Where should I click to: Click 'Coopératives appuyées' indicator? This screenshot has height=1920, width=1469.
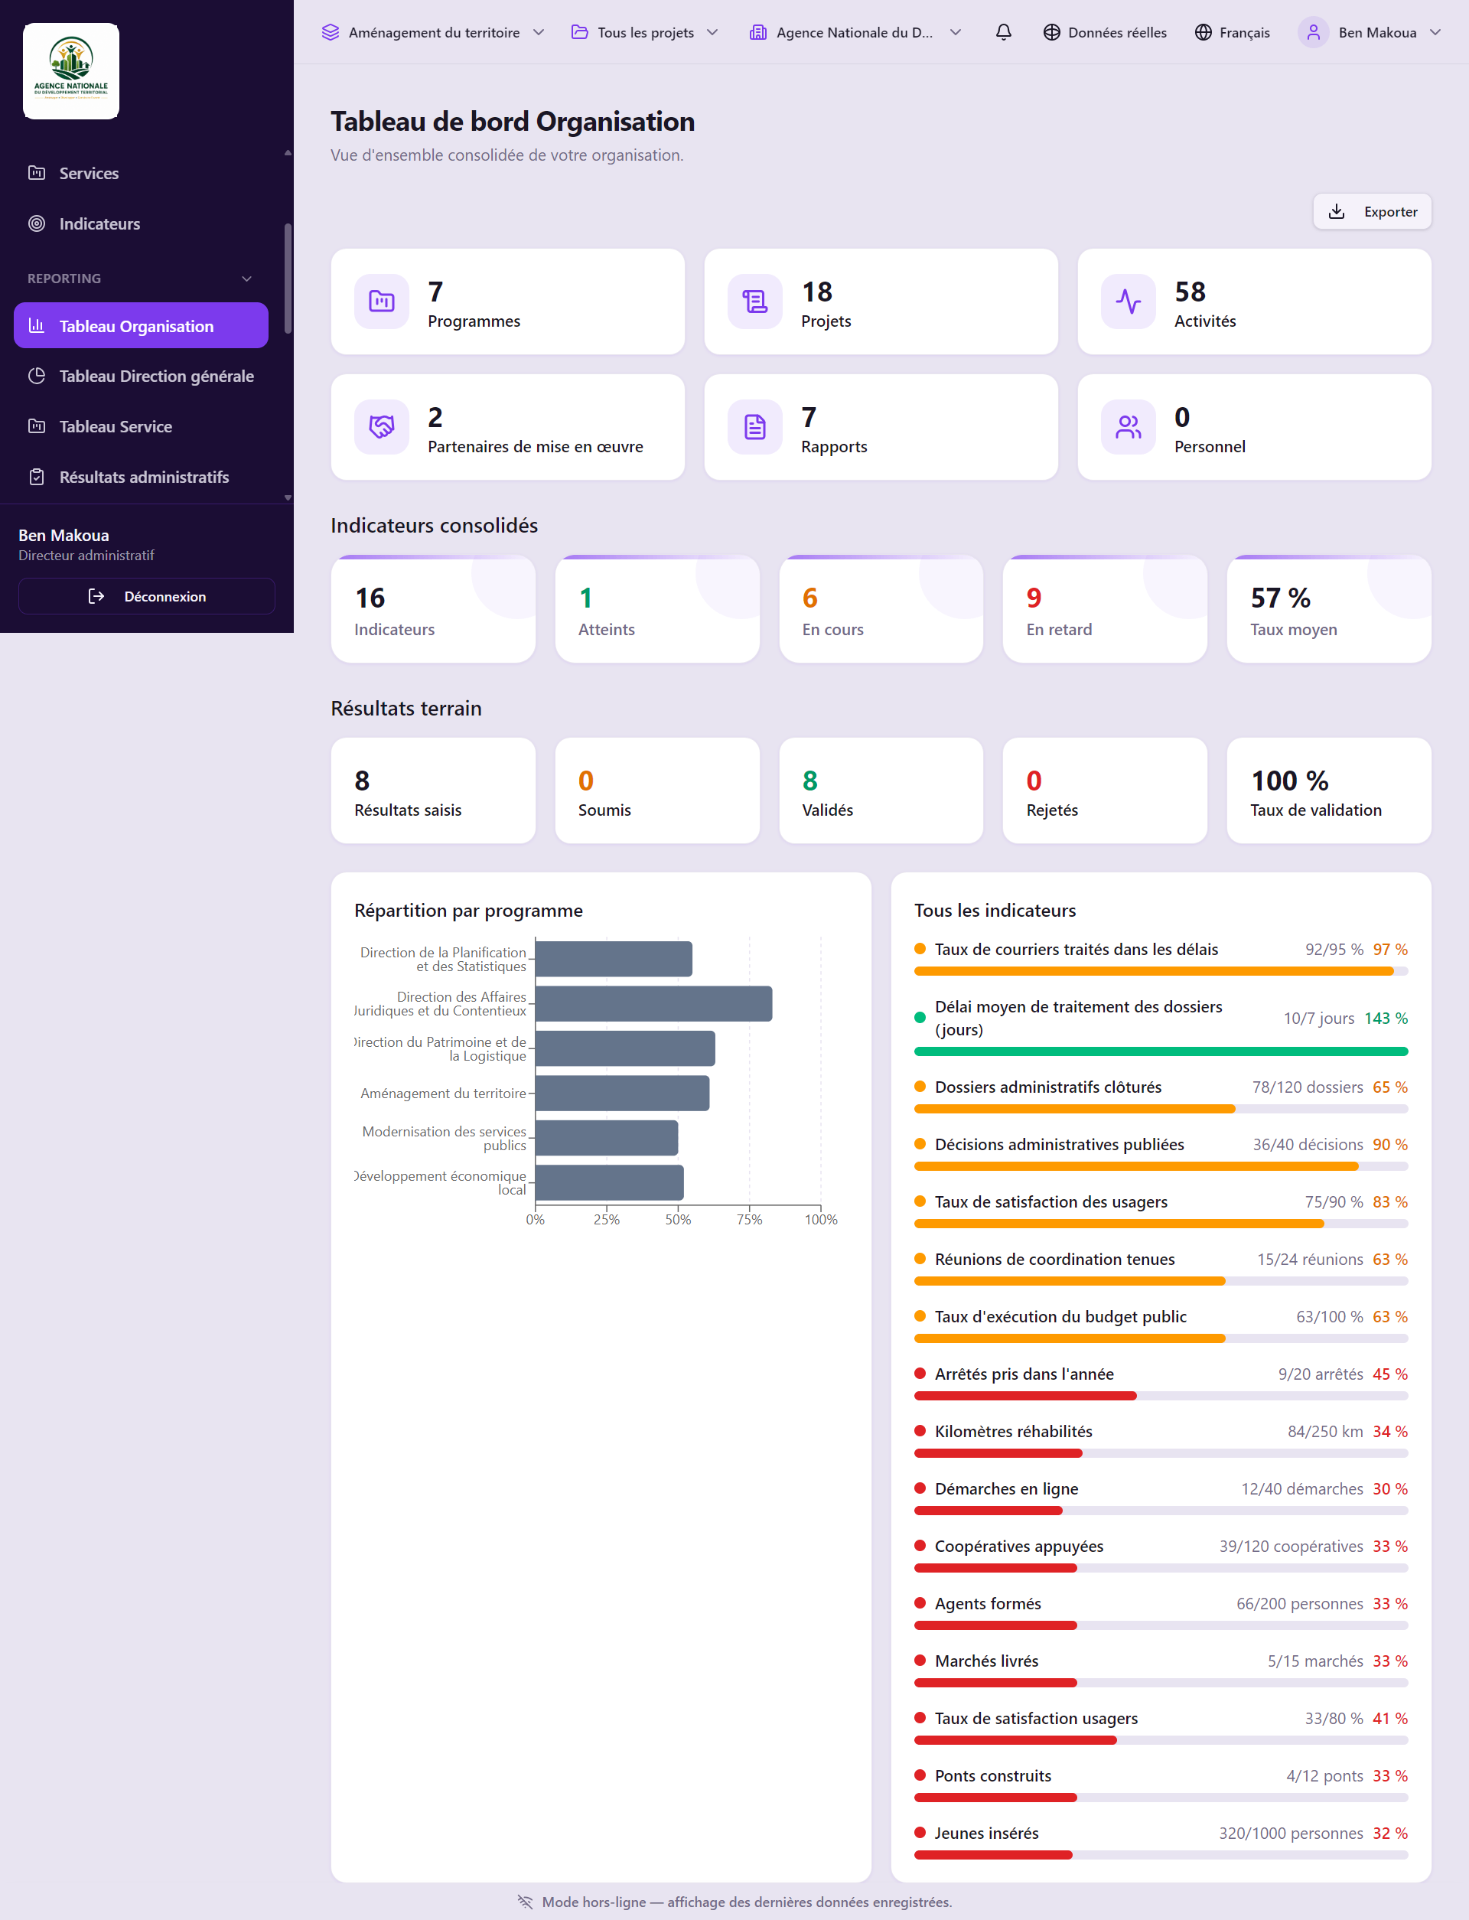coord(1161,1556)
